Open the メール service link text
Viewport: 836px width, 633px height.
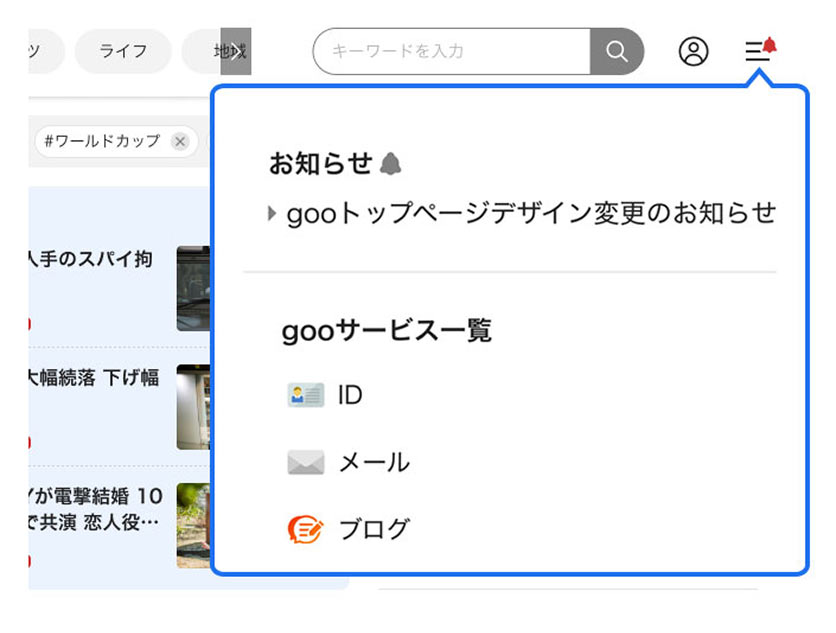[x=375, y=462]
